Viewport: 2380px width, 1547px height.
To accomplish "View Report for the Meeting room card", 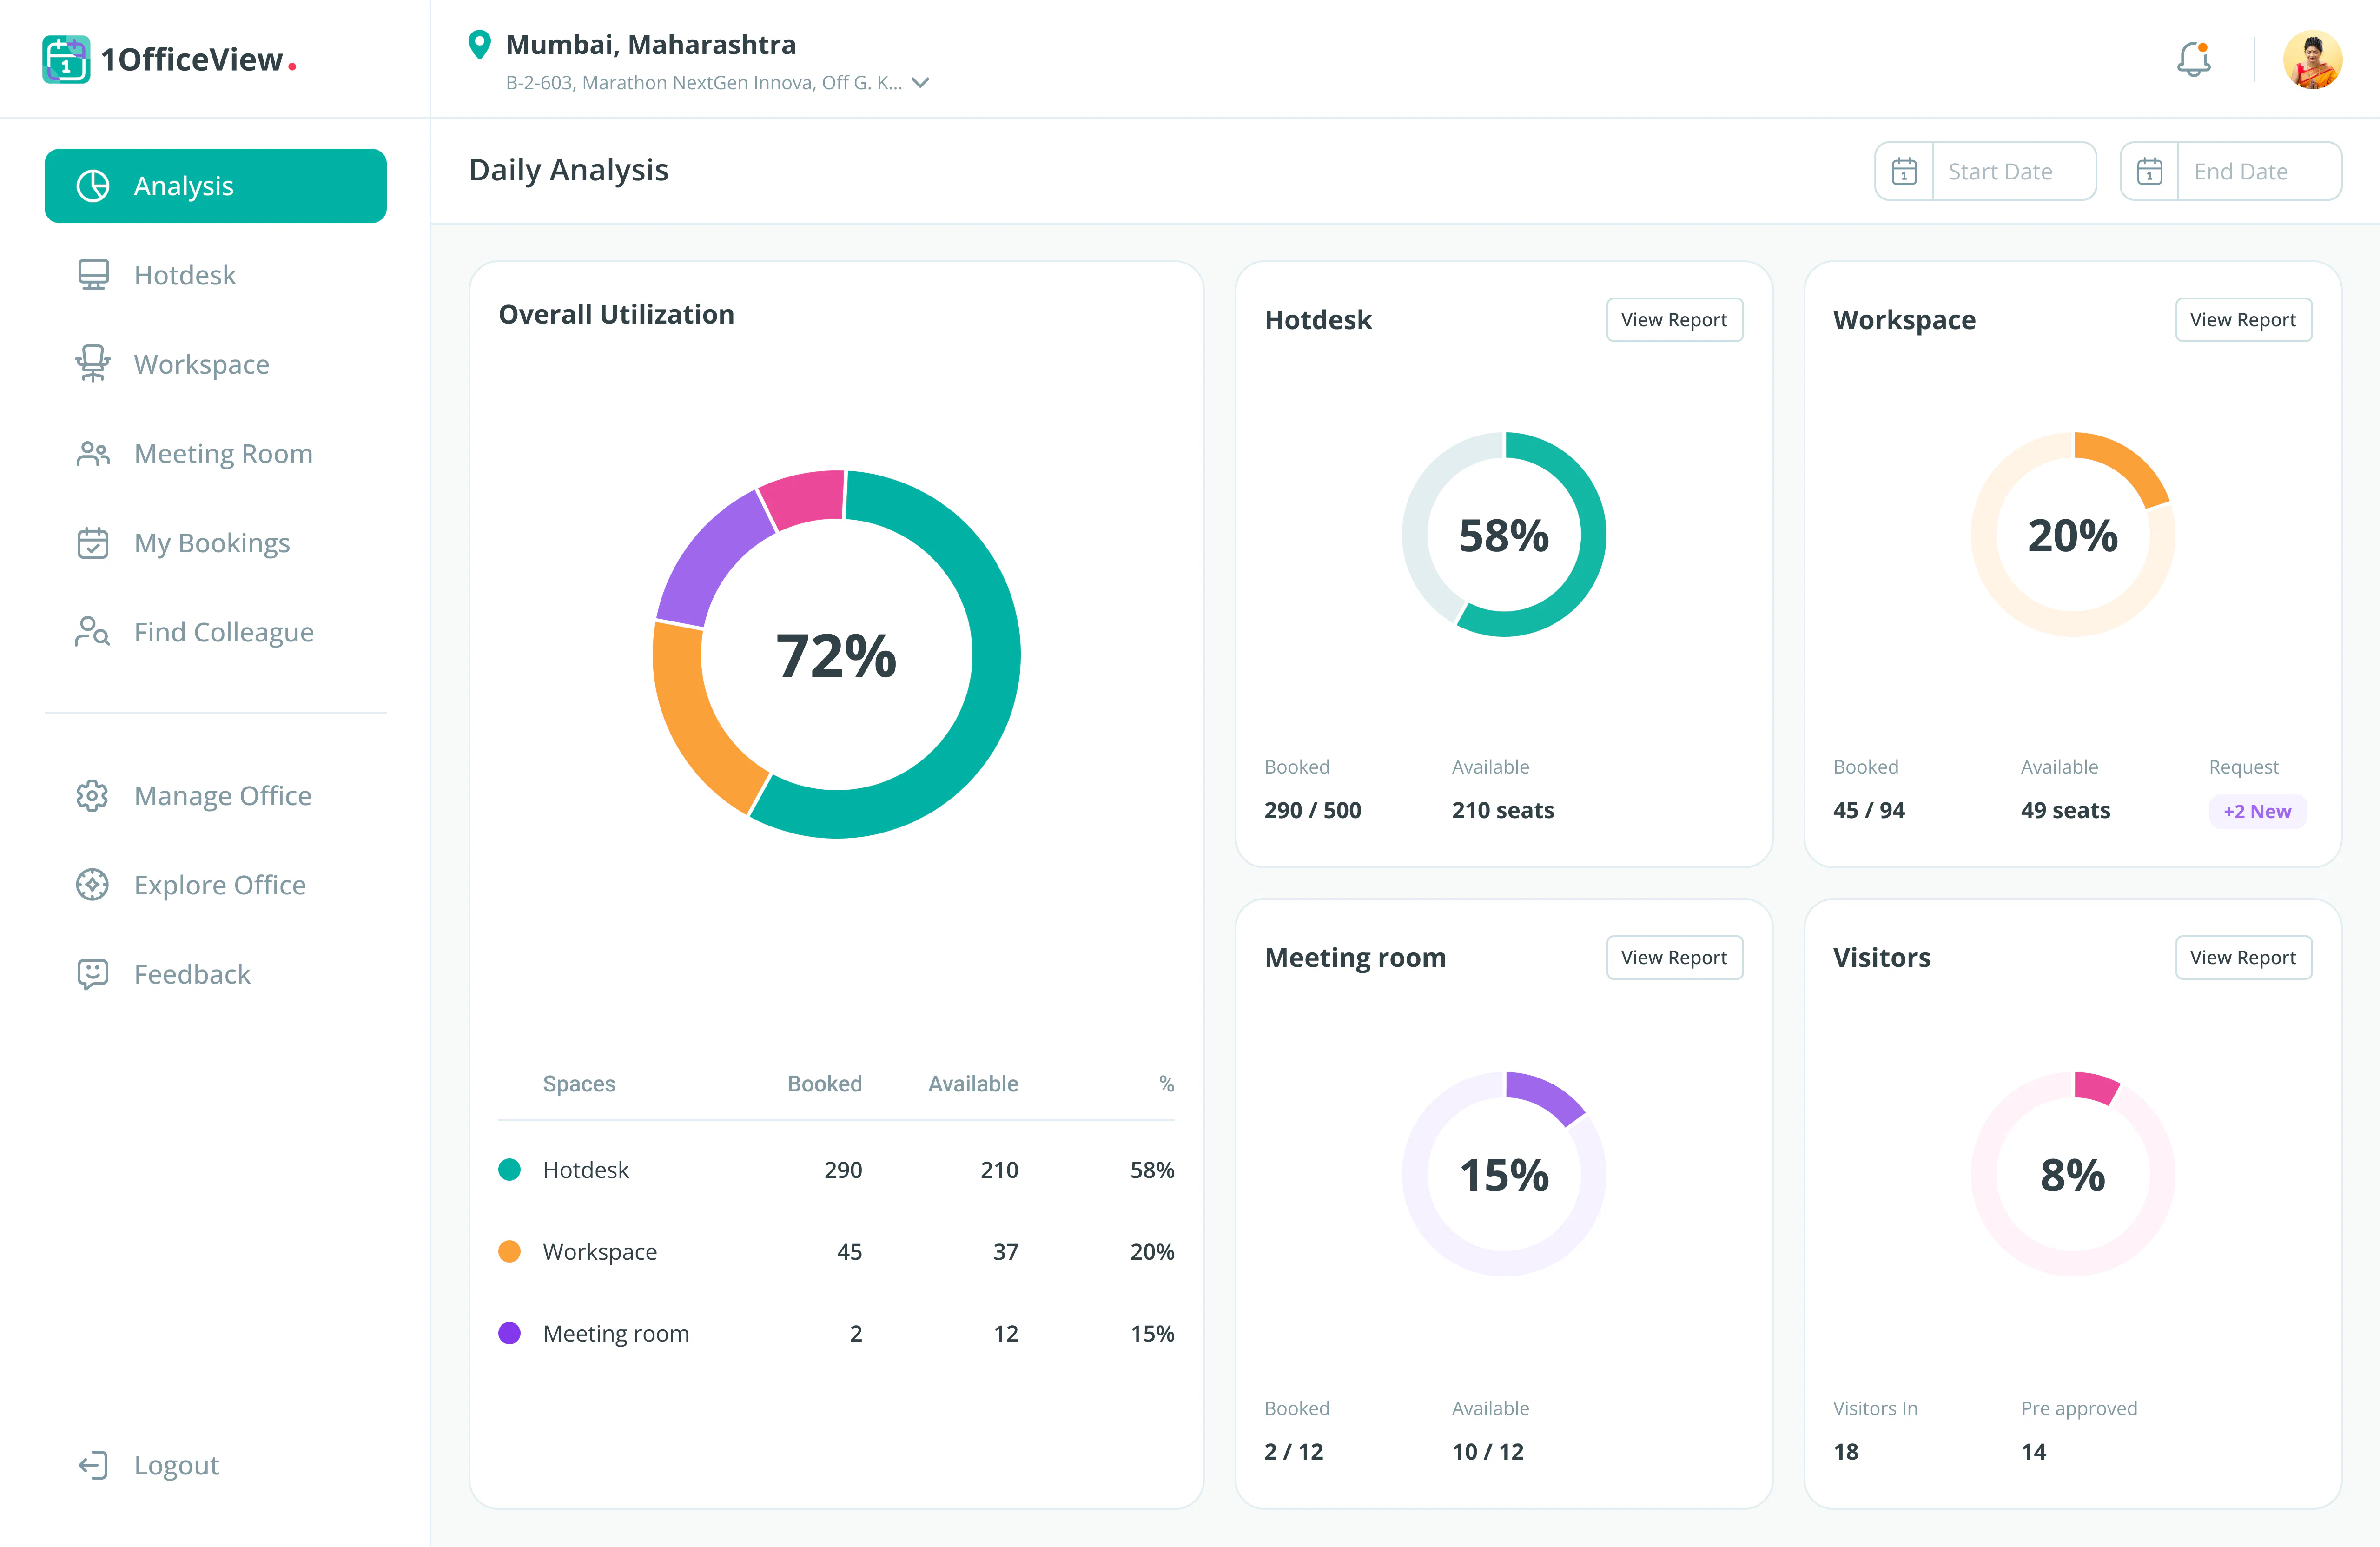I will click(1674, 958).
